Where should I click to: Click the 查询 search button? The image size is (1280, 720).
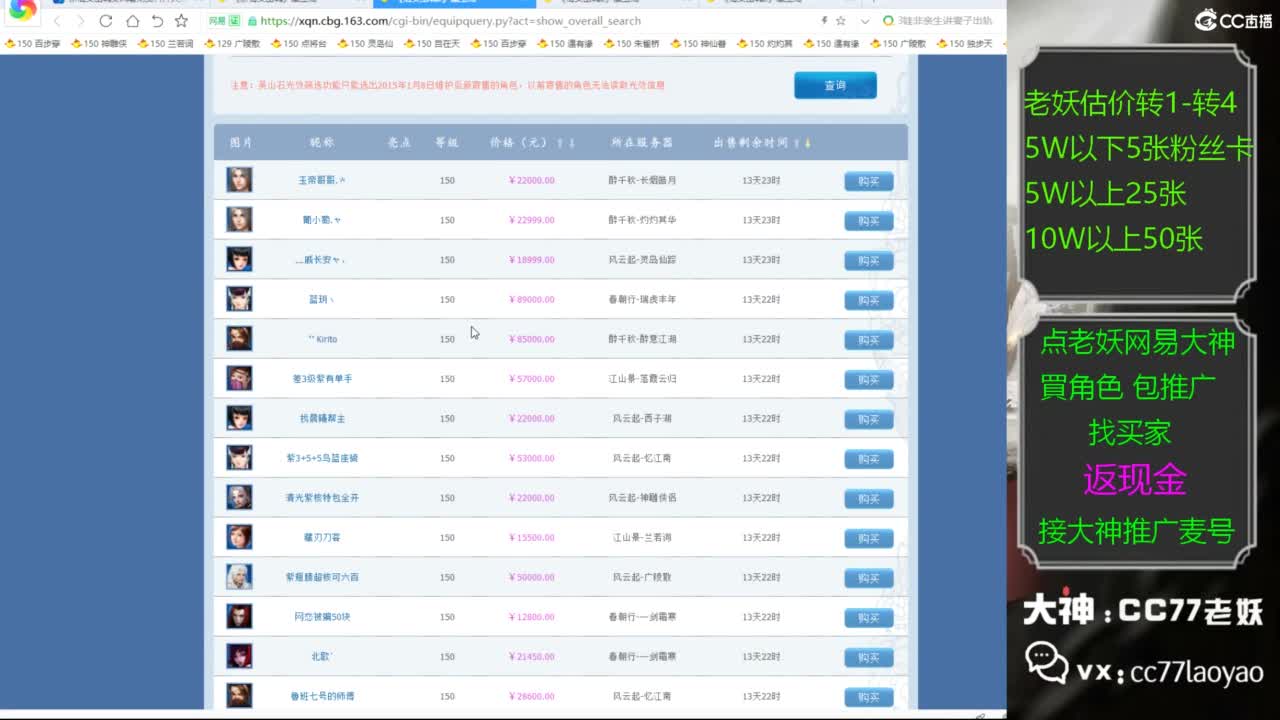tap(835, 86)
